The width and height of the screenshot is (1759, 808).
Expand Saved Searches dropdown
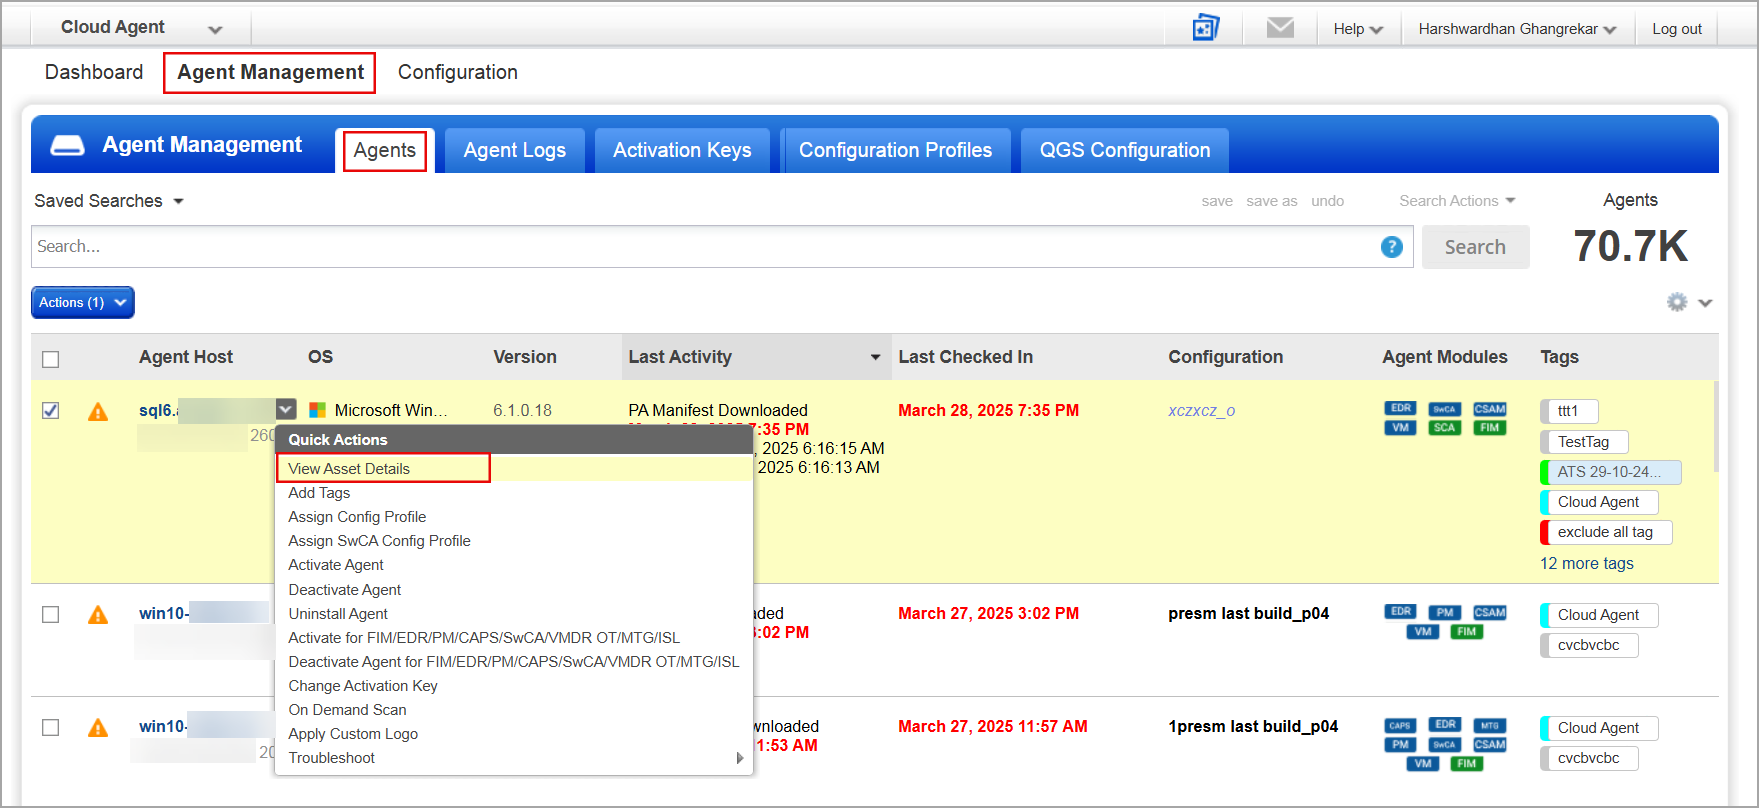pos(109,201)
